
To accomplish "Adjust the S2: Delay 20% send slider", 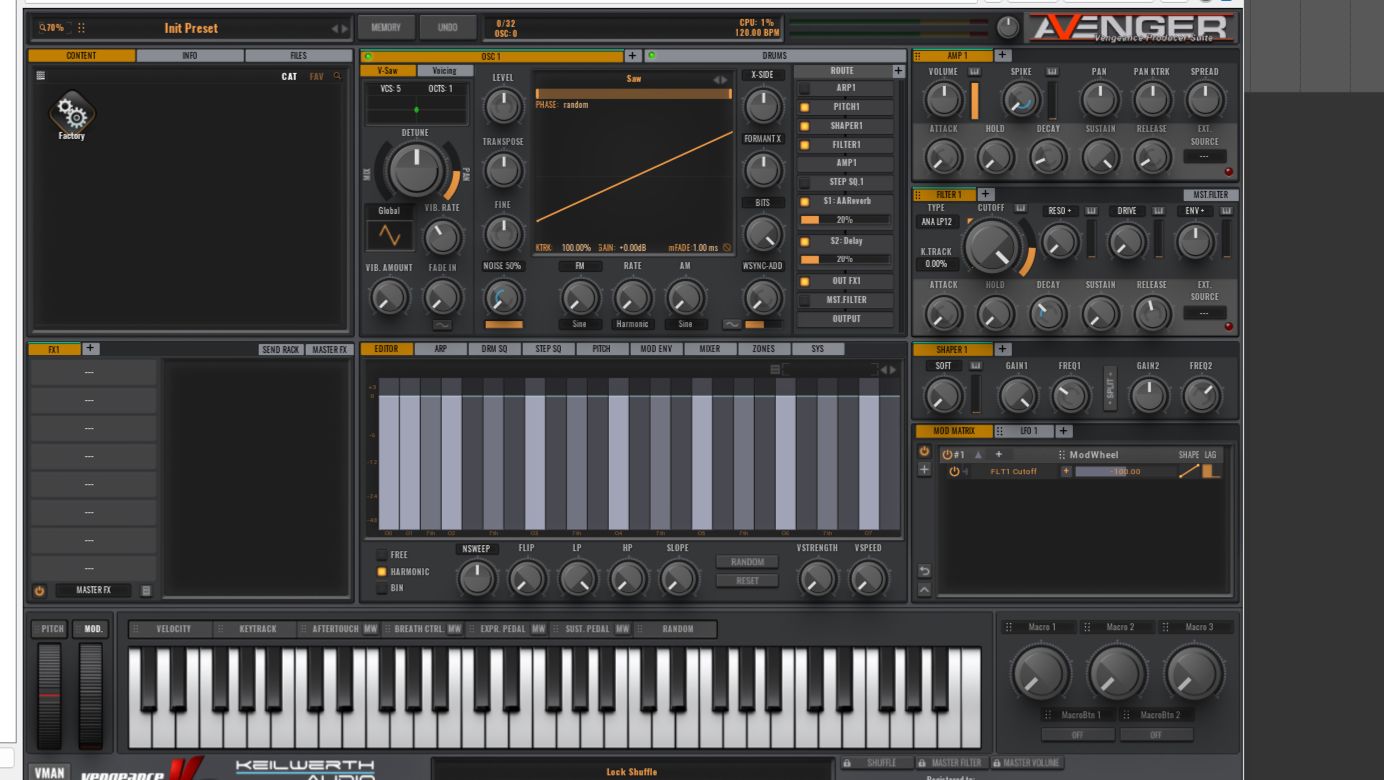I will [x=845, y=259].
